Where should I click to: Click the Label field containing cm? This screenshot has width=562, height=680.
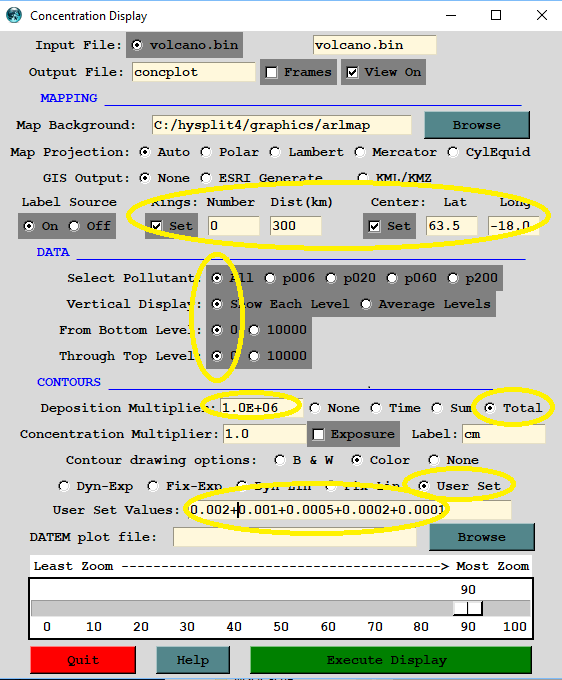coord(503,434)
